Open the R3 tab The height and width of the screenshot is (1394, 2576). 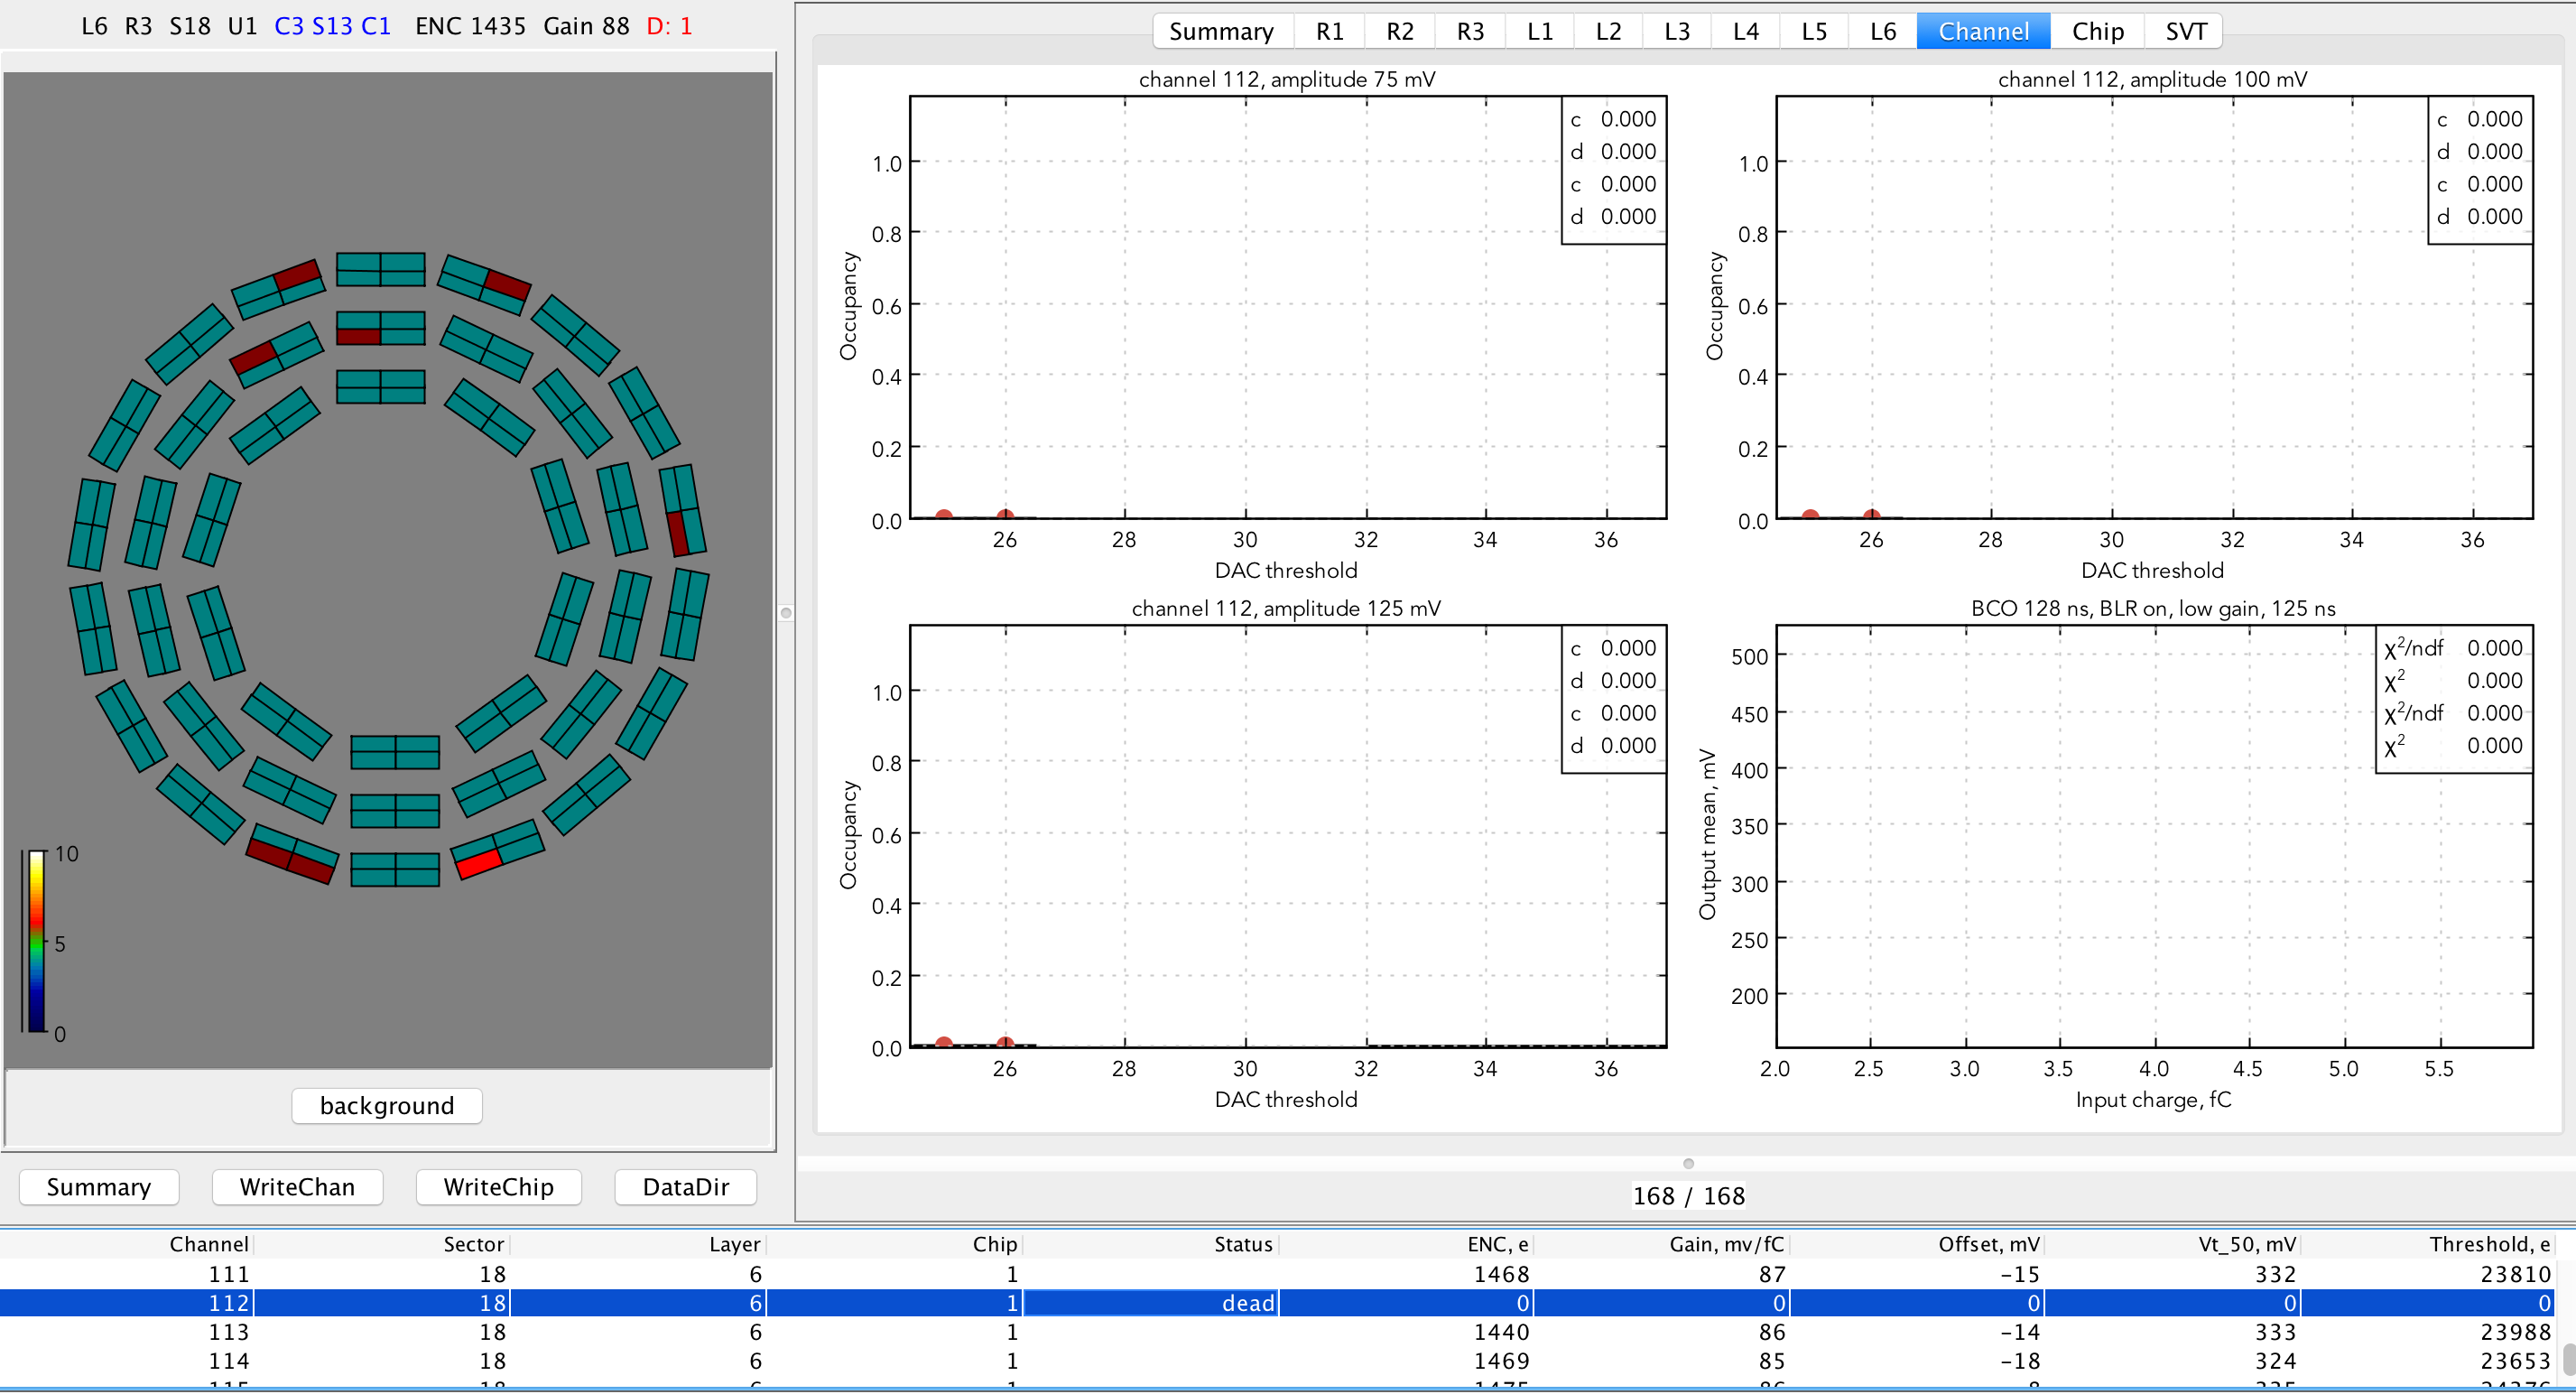(x=1469, y=32)
